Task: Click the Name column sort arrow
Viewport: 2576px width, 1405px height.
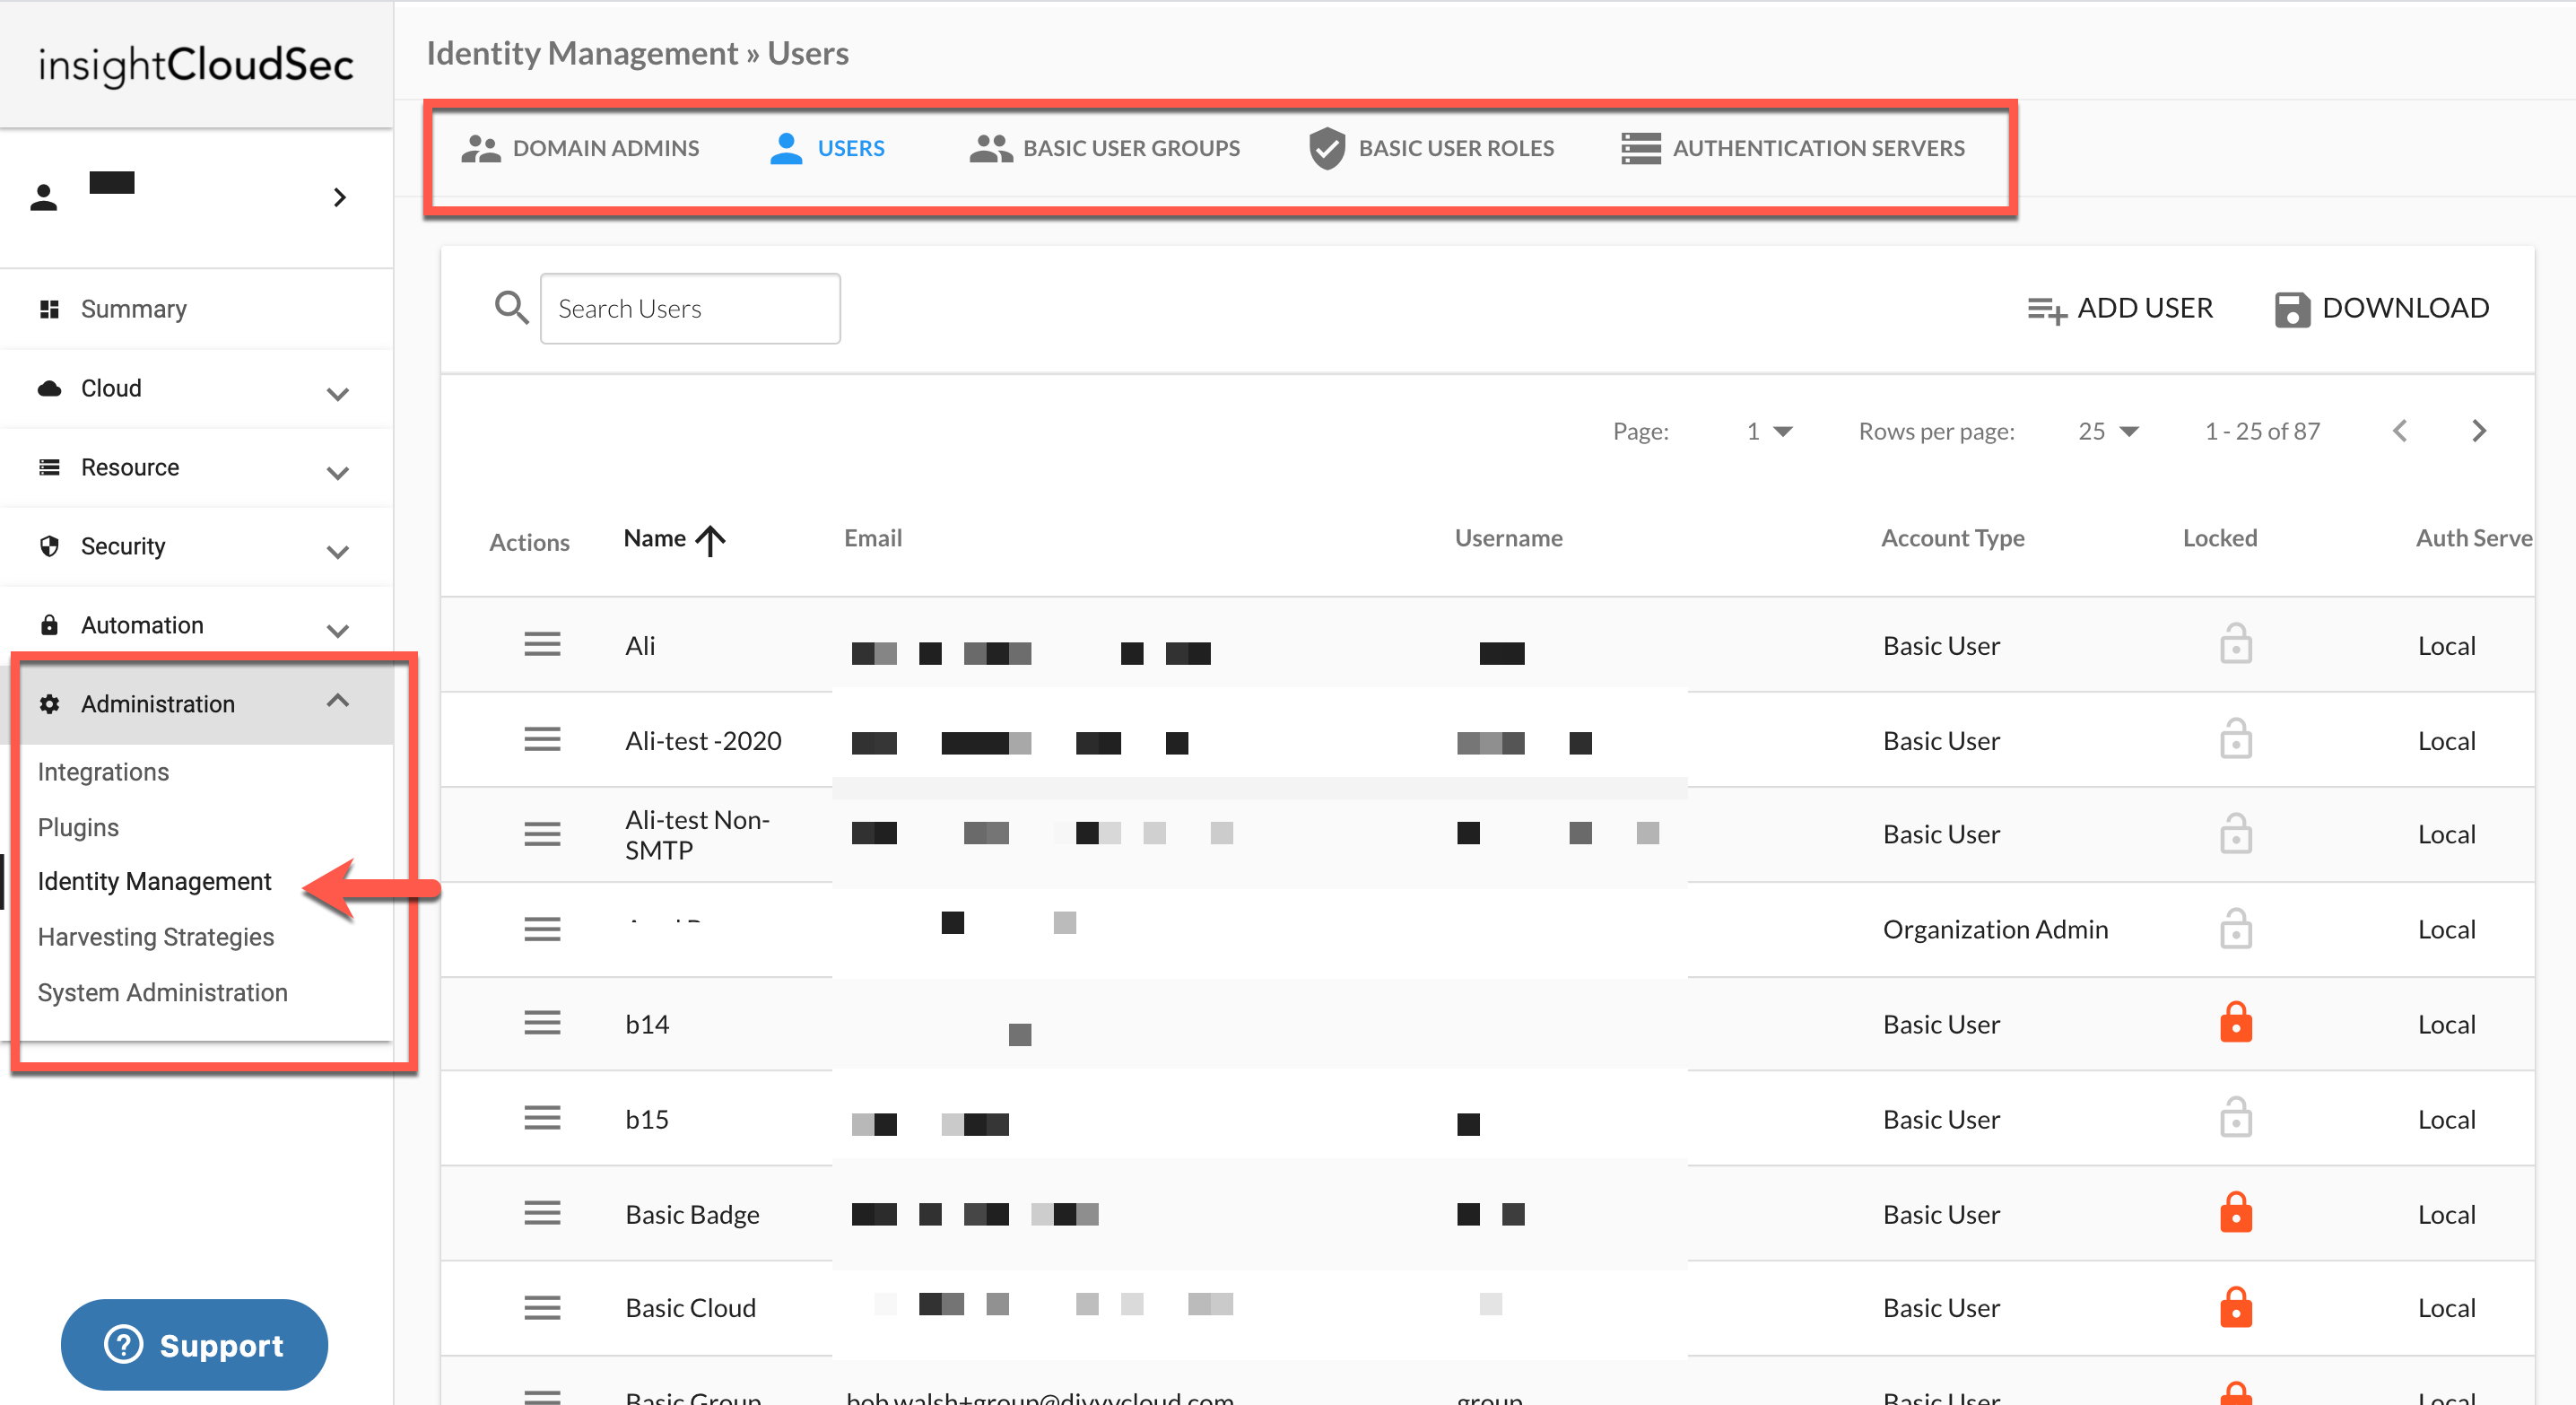Action: tap(710, 540)
